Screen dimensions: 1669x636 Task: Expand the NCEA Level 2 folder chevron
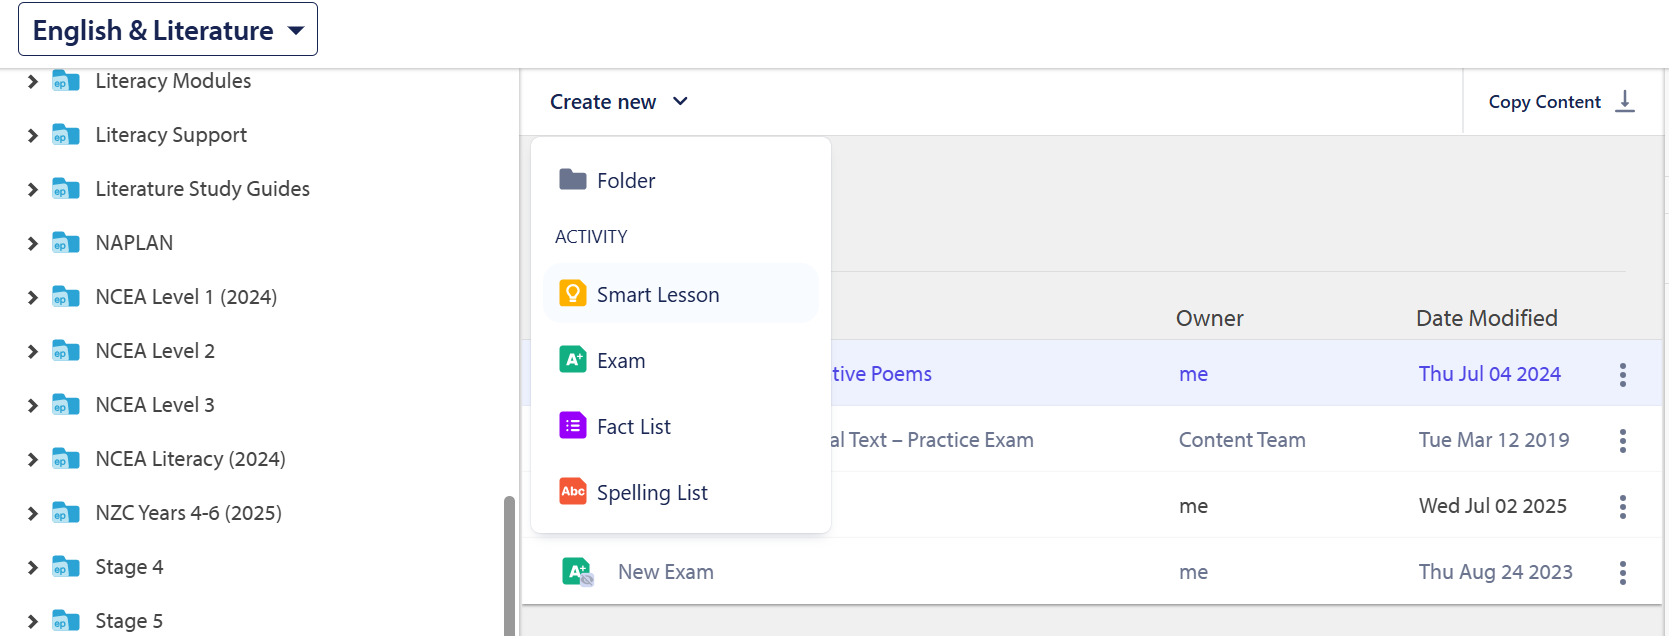pos(33,351)
